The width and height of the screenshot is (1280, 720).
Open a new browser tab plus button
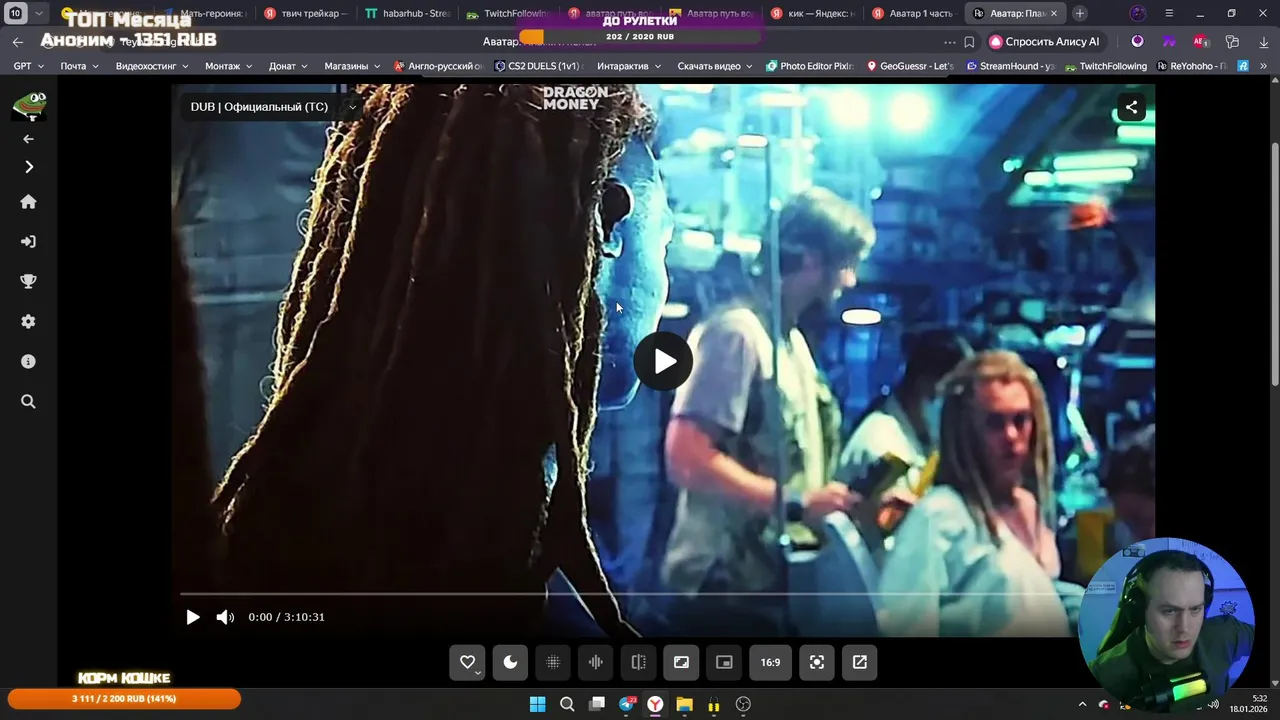pyautogui.click(x=1080, y=14)
